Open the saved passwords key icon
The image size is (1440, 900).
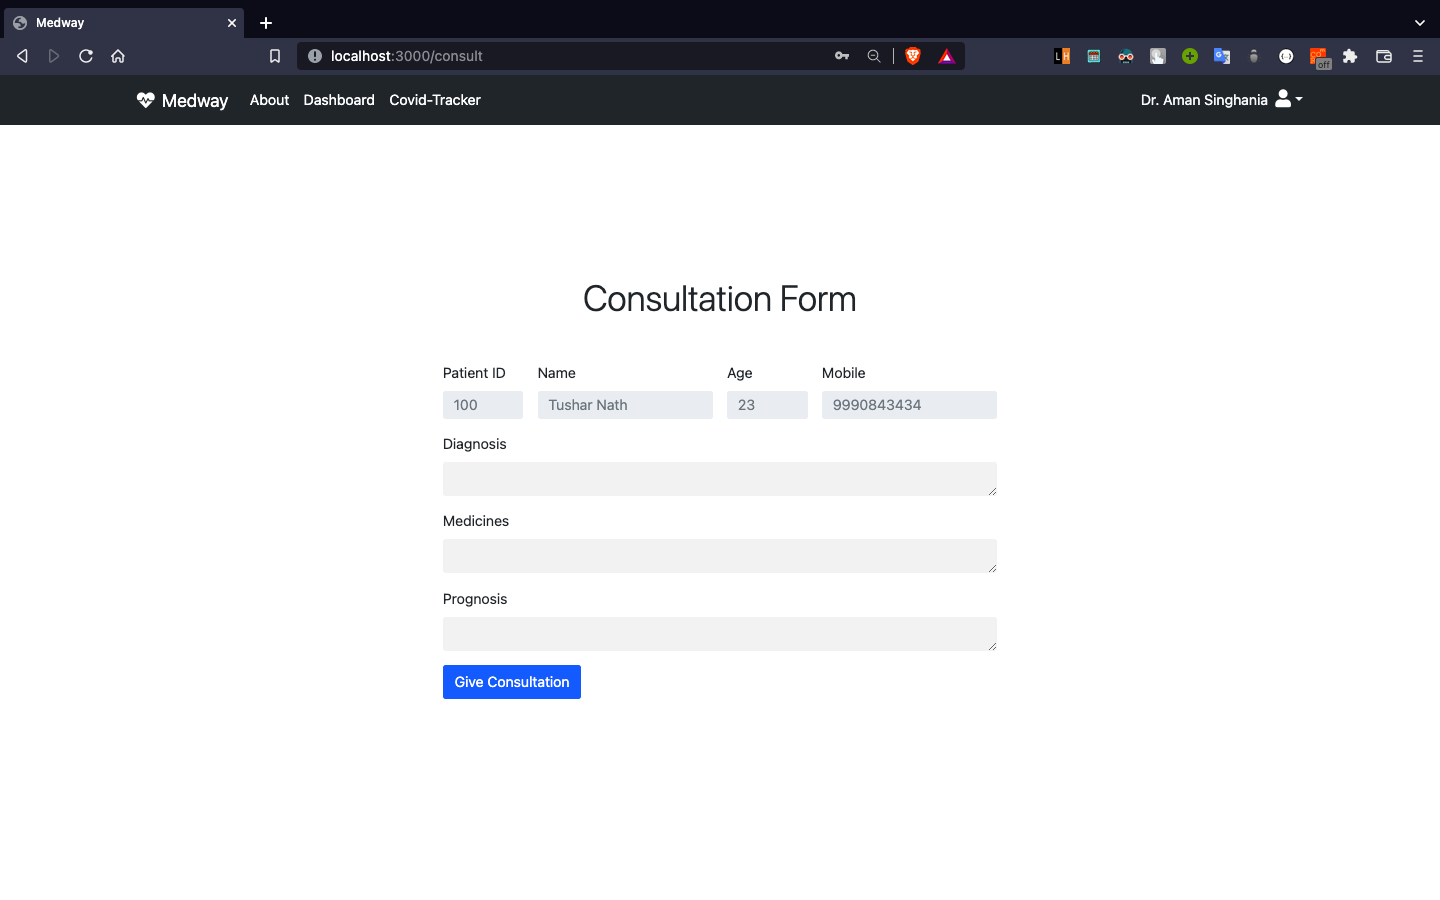841,56
